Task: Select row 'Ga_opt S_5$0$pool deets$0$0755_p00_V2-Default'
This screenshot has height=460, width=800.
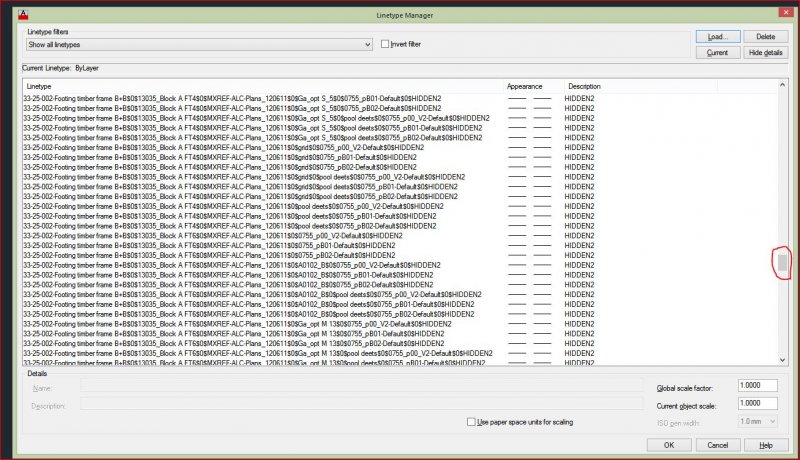Action: pos(401,118)
